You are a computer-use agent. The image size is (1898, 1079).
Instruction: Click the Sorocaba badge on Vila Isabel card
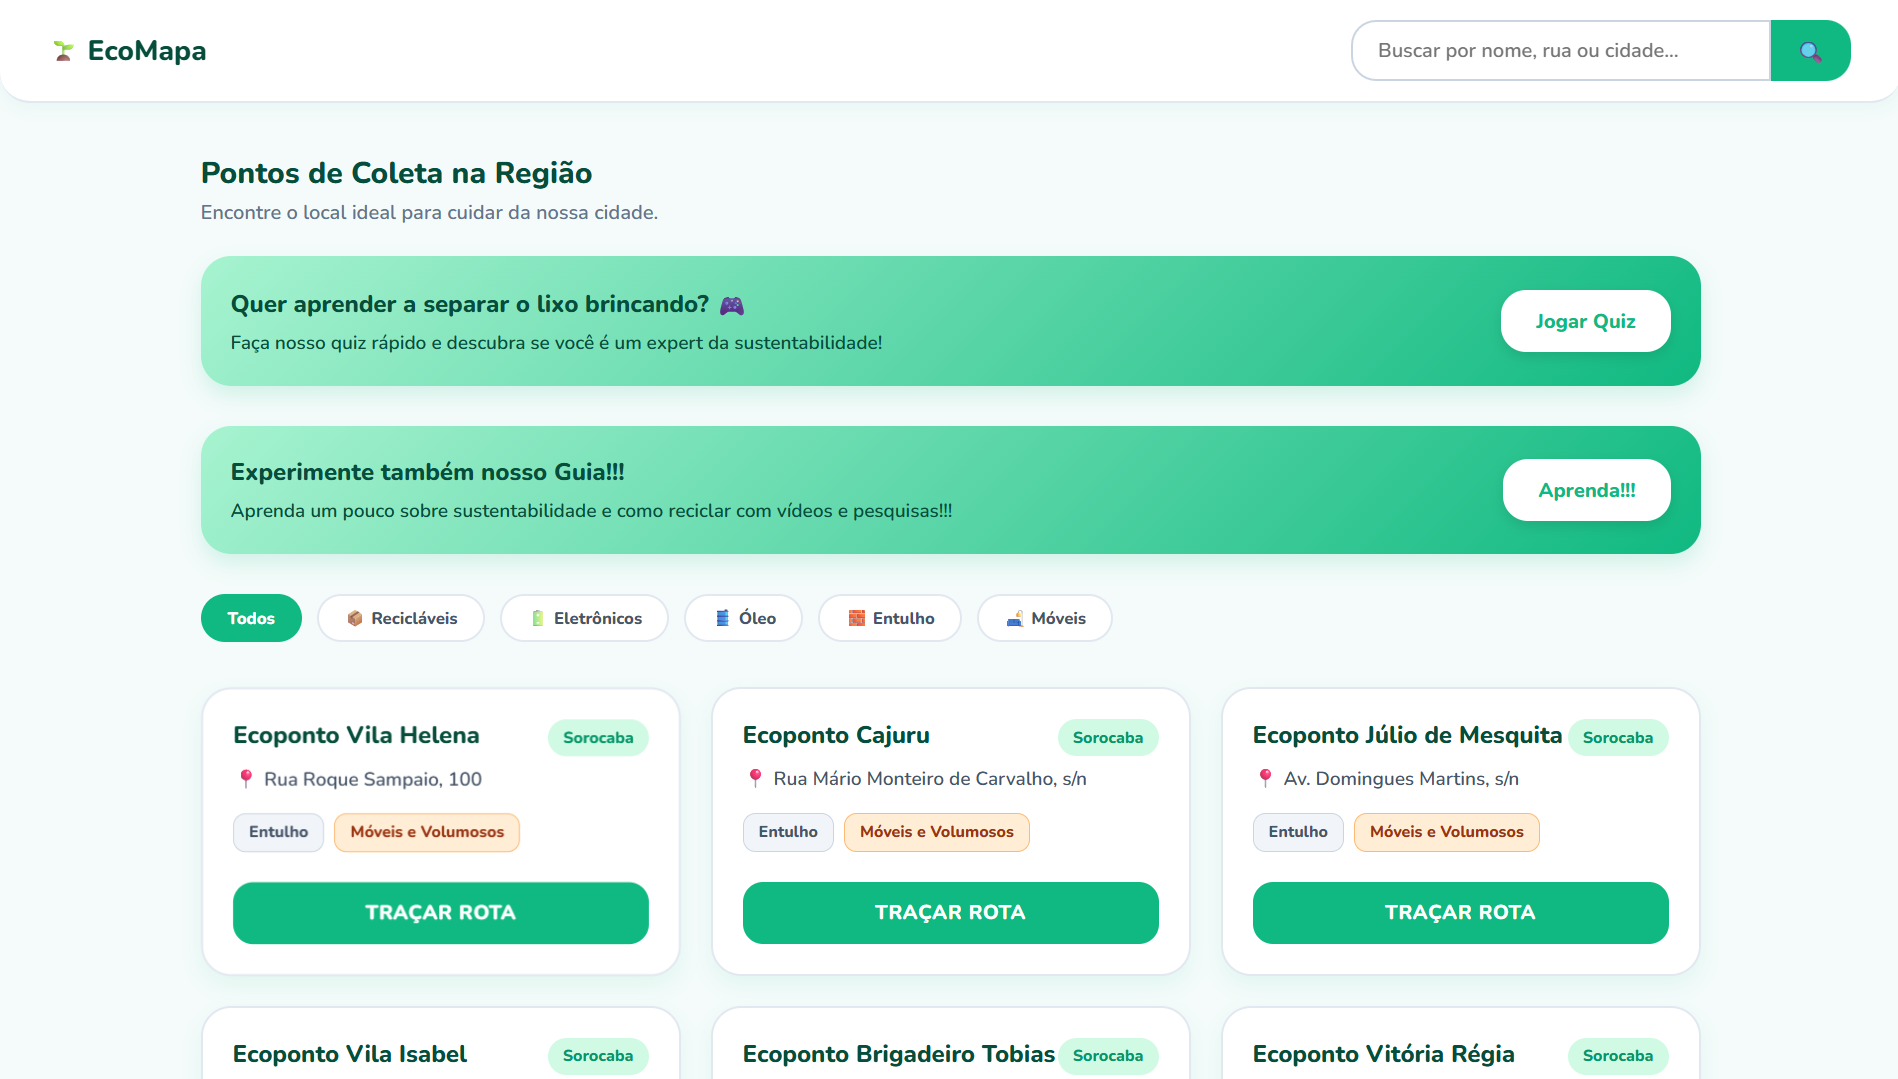click(x=598, y=1056)
